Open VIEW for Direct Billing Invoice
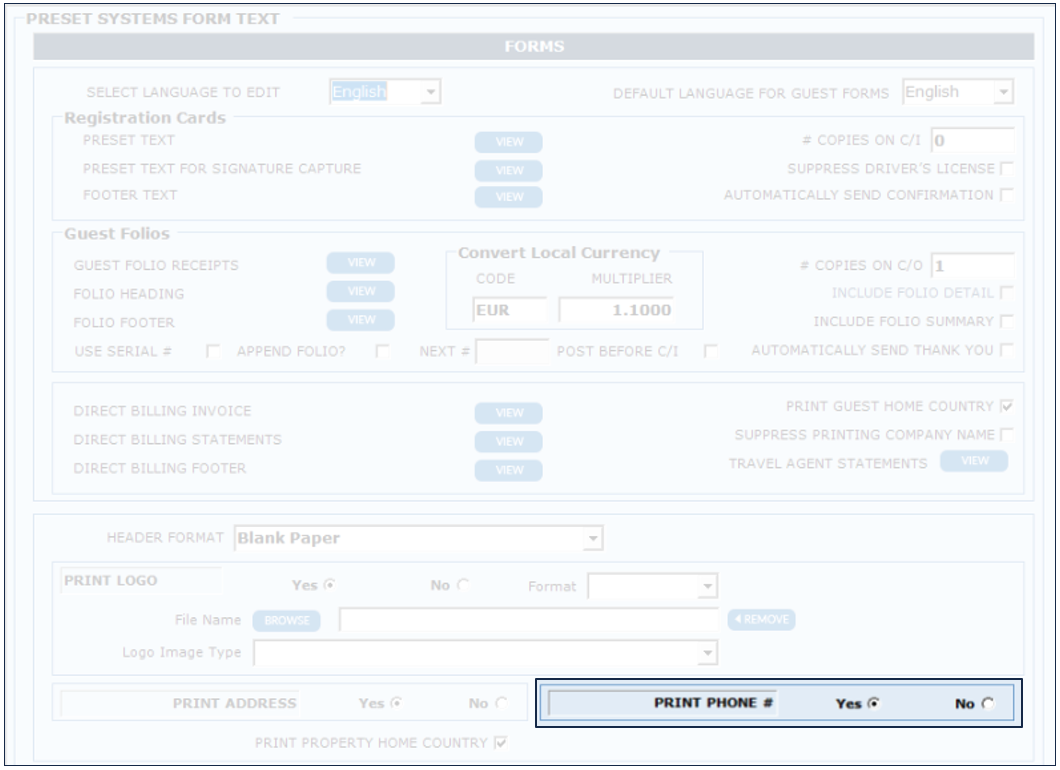The image size is (1060, 770). point(508,413)
